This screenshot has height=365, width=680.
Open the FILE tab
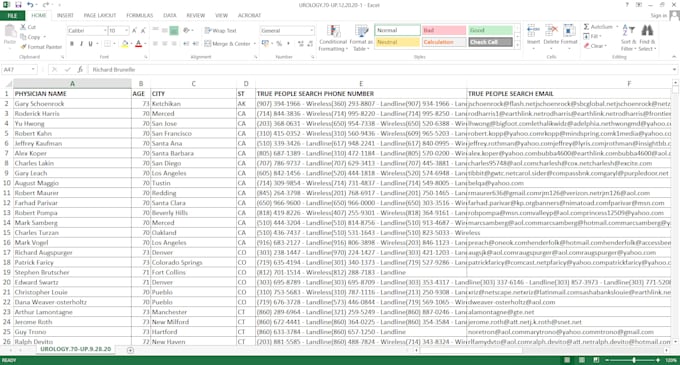(x=12, y=16)
